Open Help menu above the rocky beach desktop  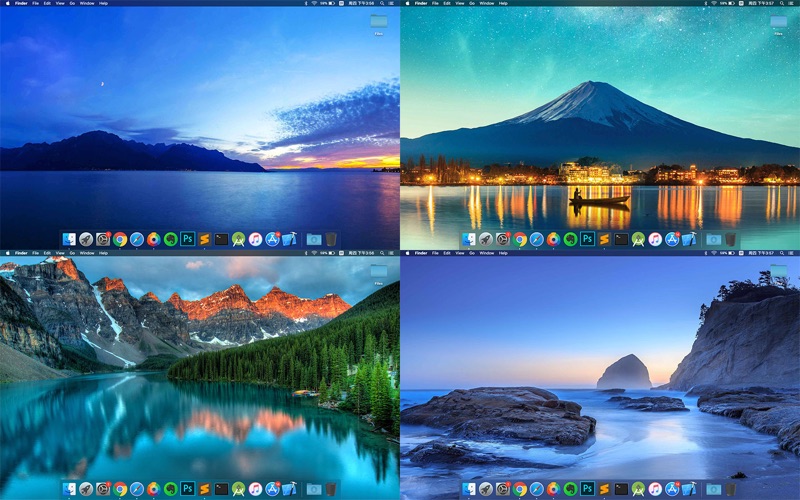coord(503,253)
